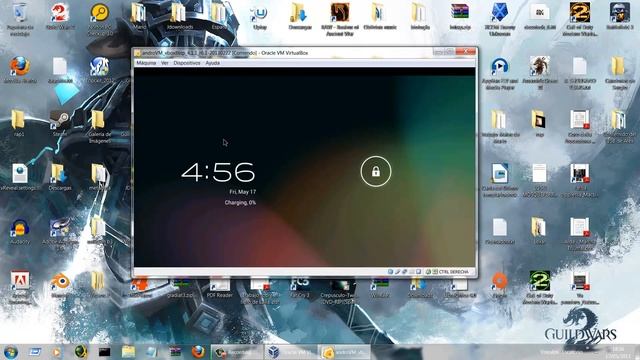Viewport: 640px width, 360px height.
Task: Open the Descargas desktop folder
Action: click(60, 177)
